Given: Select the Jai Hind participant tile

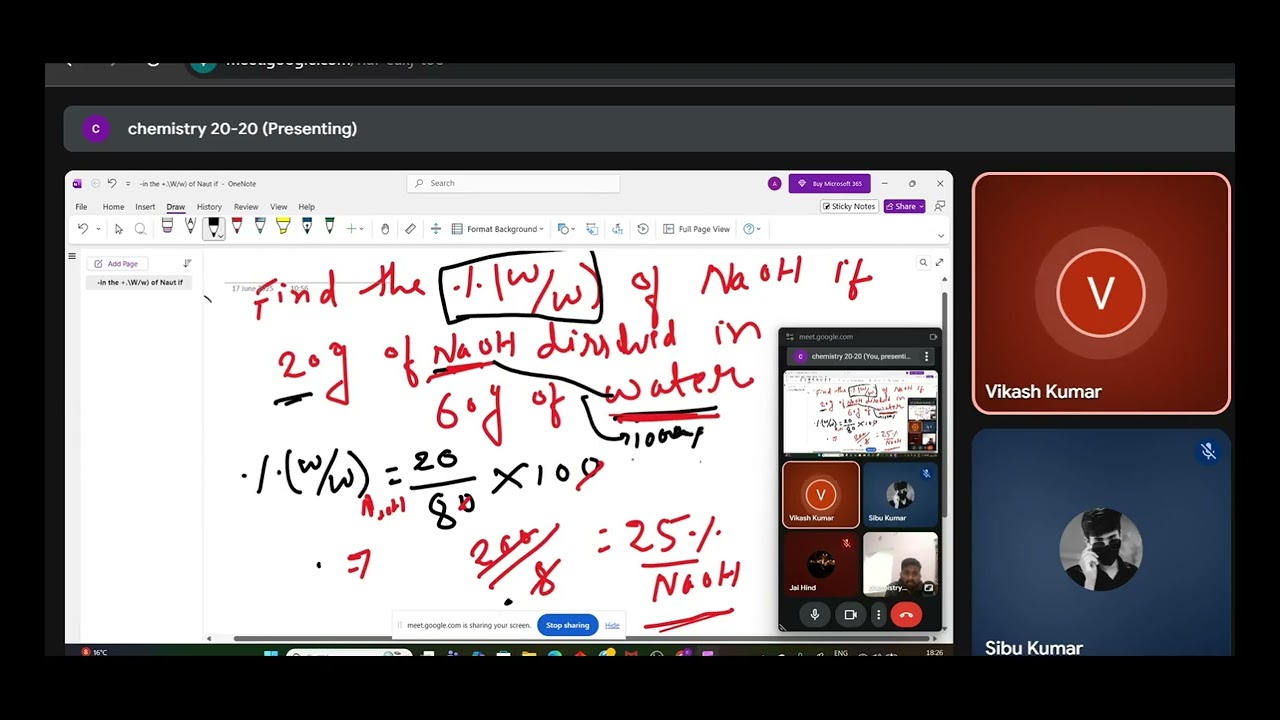Looking at the screenshot, I should tap(821, 563).
